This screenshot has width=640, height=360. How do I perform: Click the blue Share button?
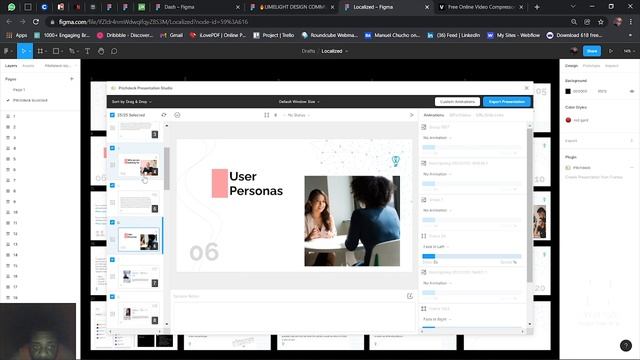click(x=592, y=51)
